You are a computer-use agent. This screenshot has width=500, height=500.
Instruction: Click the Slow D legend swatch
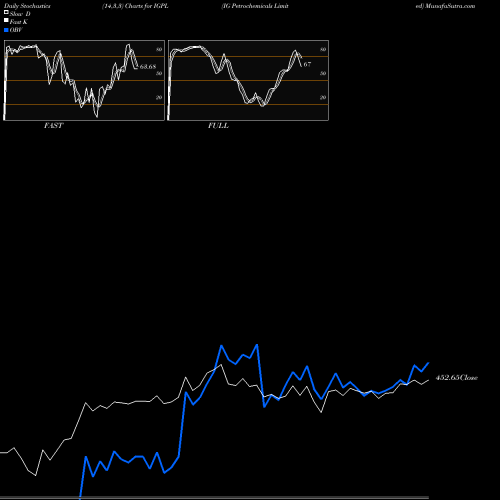pyautogui.click(x=6, y=13)
